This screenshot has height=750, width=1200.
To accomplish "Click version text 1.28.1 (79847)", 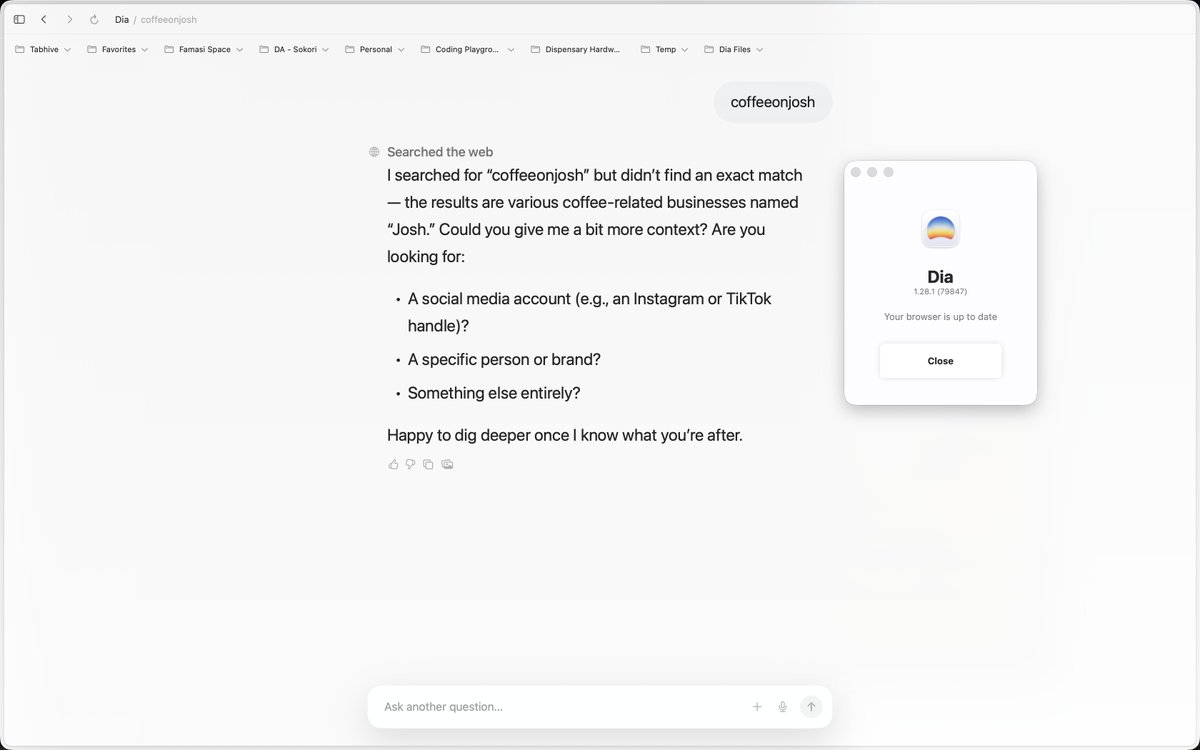I will (940, 292).
